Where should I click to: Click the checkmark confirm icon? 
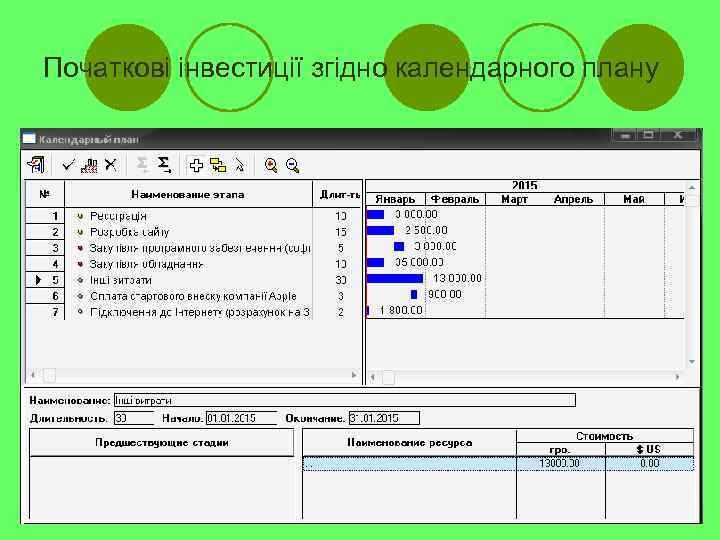(68, 164)
